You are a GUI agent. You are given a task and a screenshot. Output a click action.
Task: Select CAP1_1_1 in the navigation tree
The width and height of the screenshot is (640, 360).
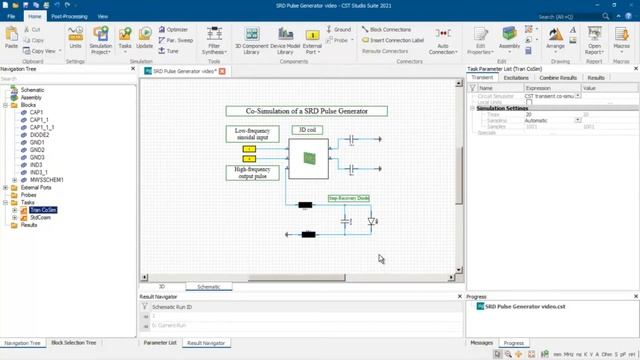42,127
